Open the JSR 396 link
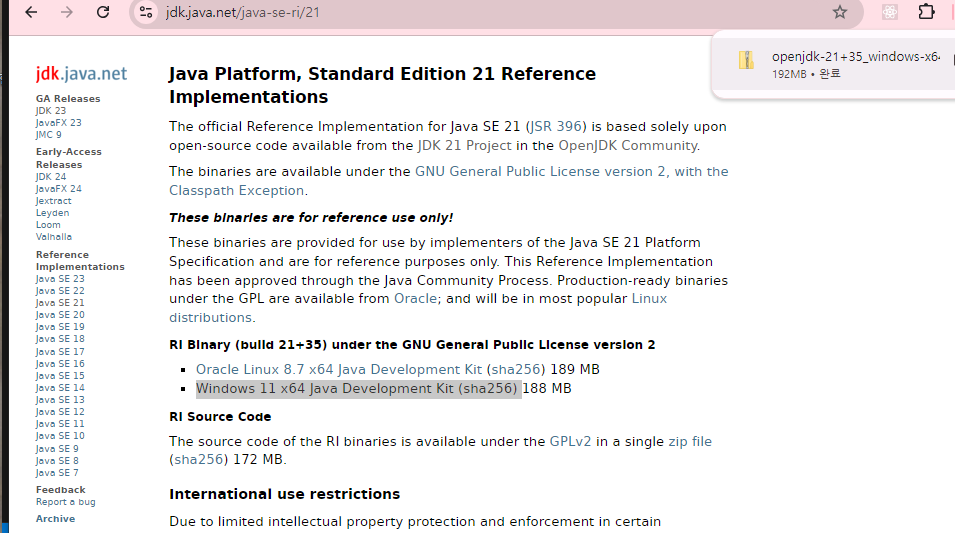Screen dimensions: 955x533 tap(556, 127)
